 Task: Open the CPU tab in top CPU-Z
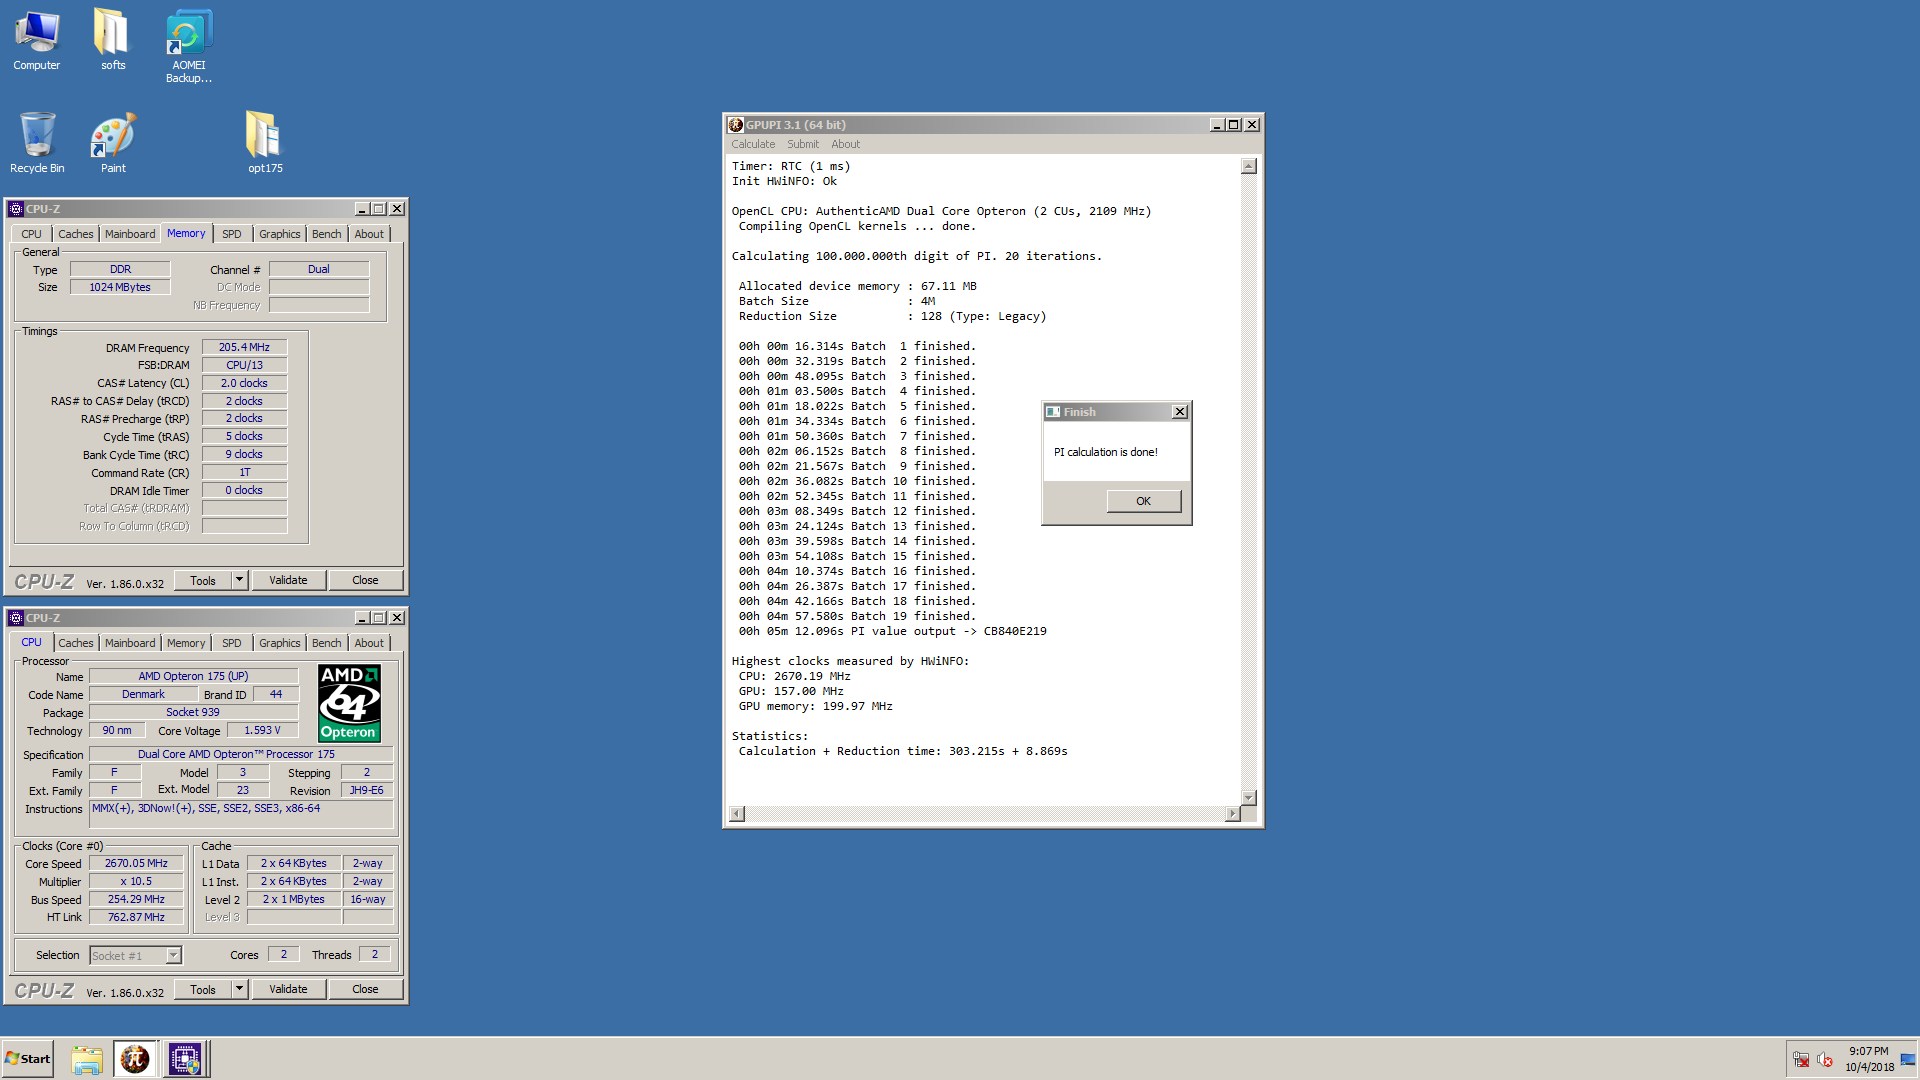[32, 234]
